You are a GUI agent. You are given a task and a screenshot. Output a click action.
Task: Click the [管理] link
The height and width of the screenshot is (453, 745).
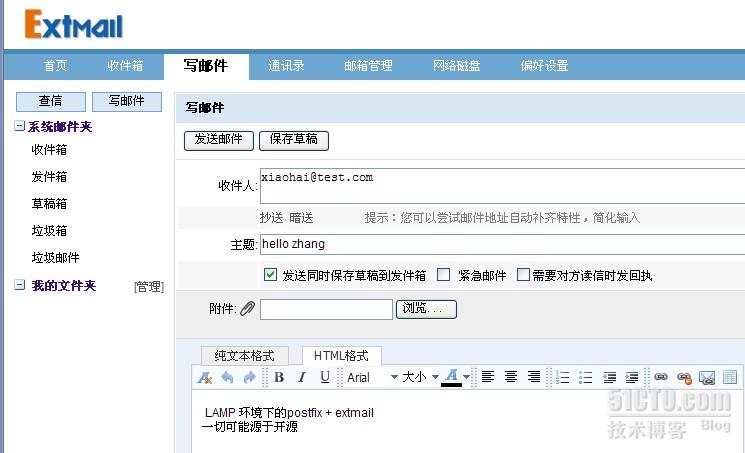149,287
